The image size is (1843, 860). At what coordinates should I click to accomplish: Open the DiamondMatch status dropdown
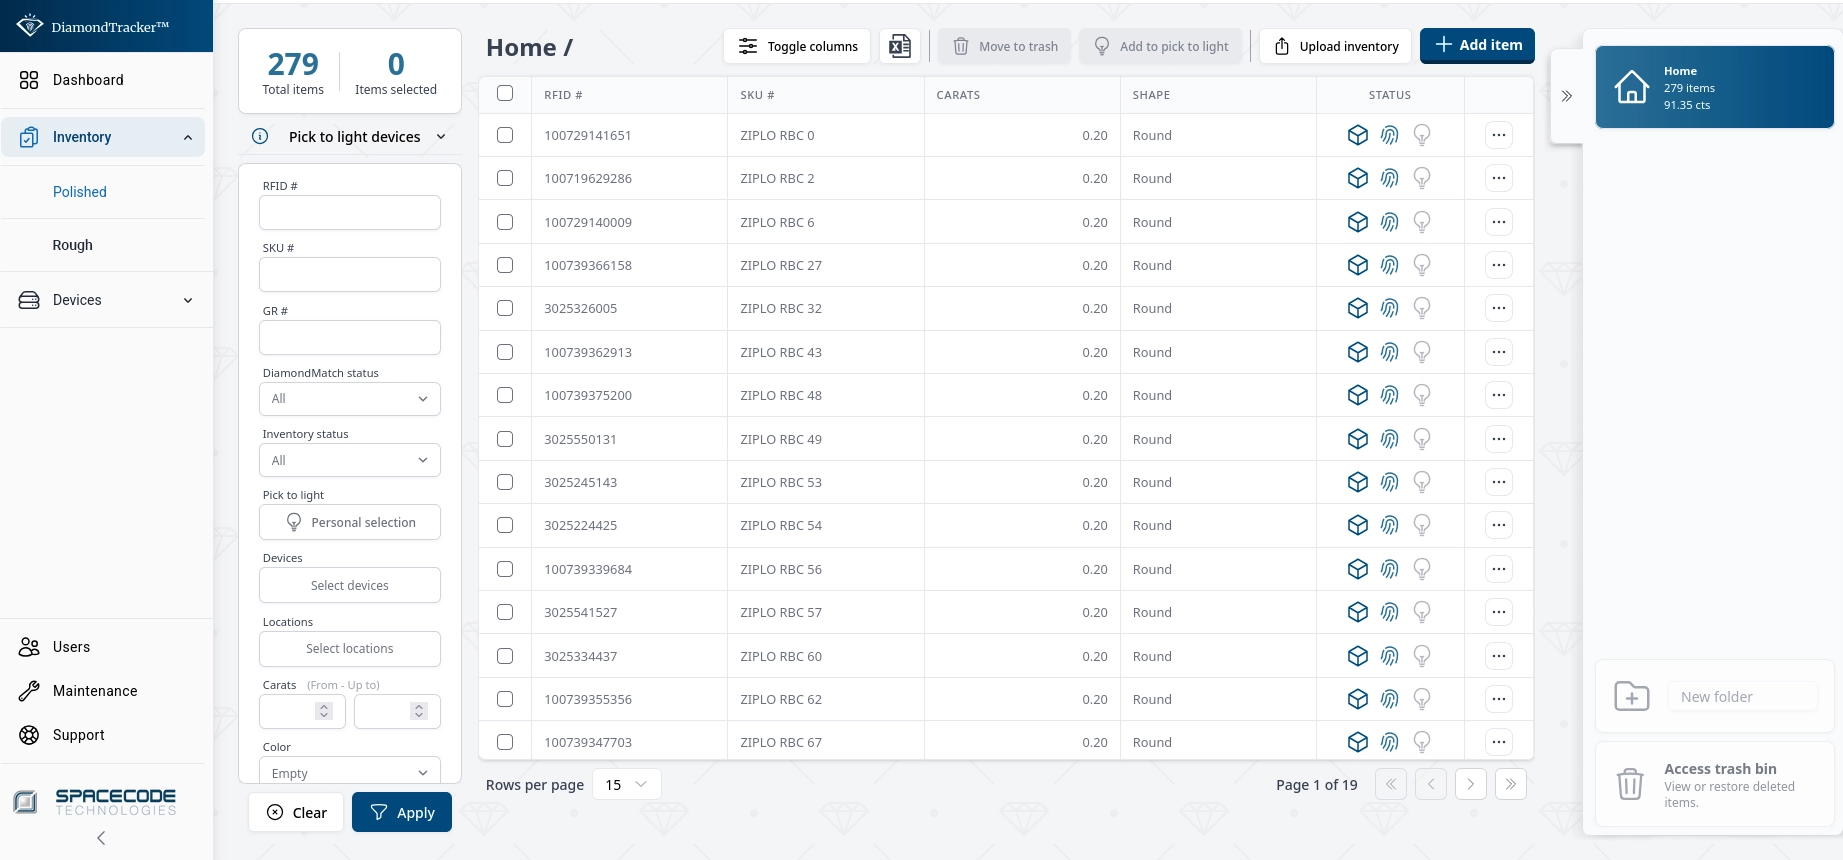pyautogui.click(x=349, y=399)
